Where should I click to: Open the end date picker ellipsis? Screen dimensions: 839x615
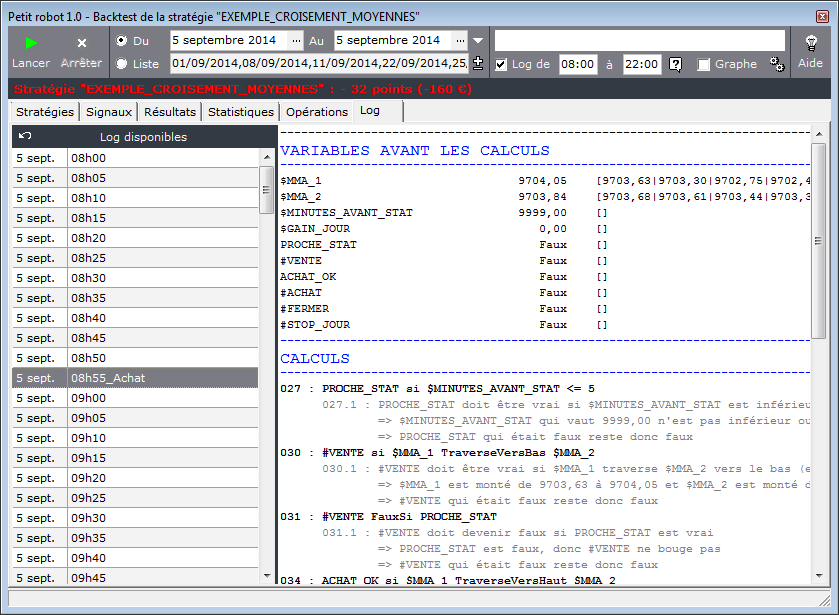tap(460, 41)
